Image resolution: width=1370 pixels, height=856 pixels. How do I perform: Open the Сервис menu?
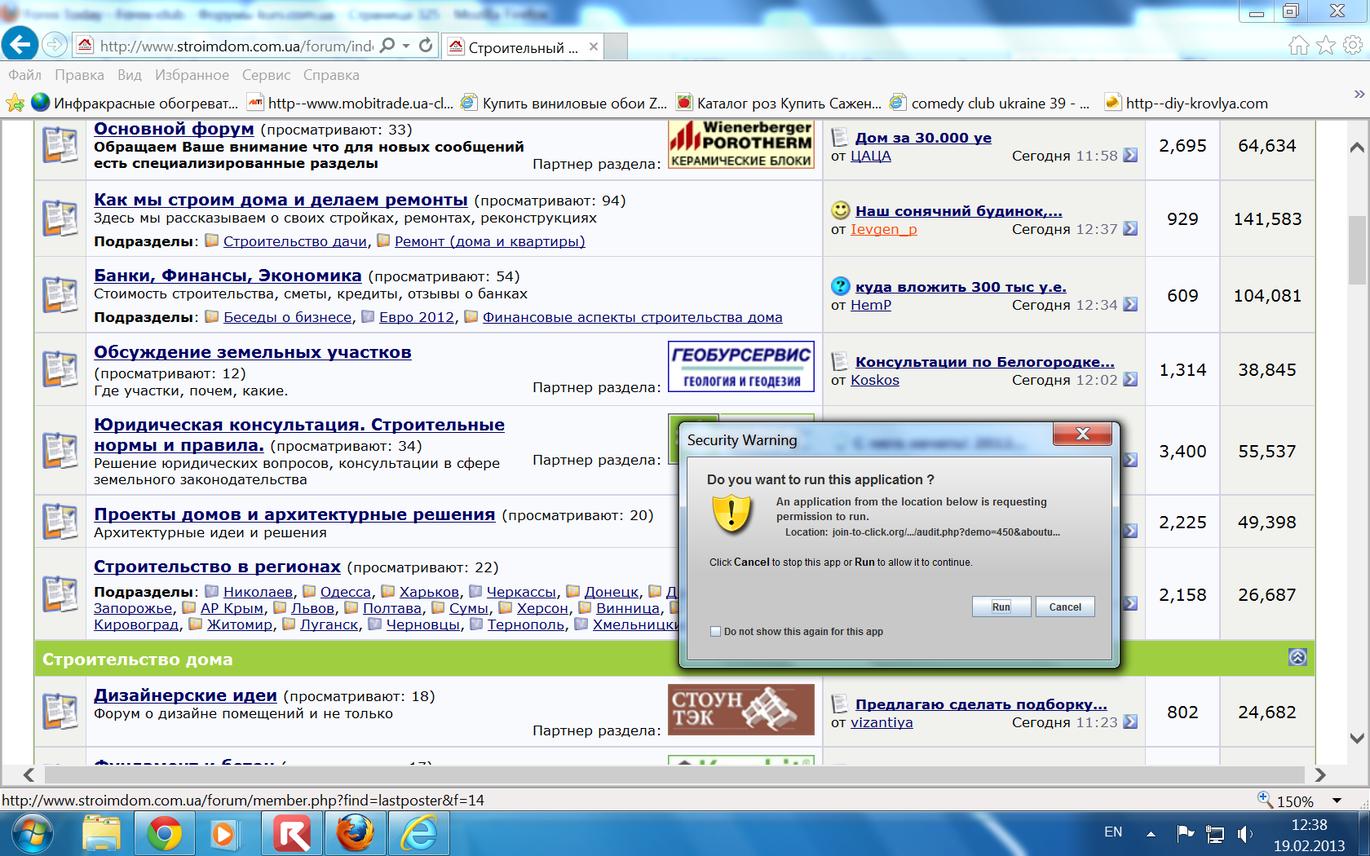point(266,75)
